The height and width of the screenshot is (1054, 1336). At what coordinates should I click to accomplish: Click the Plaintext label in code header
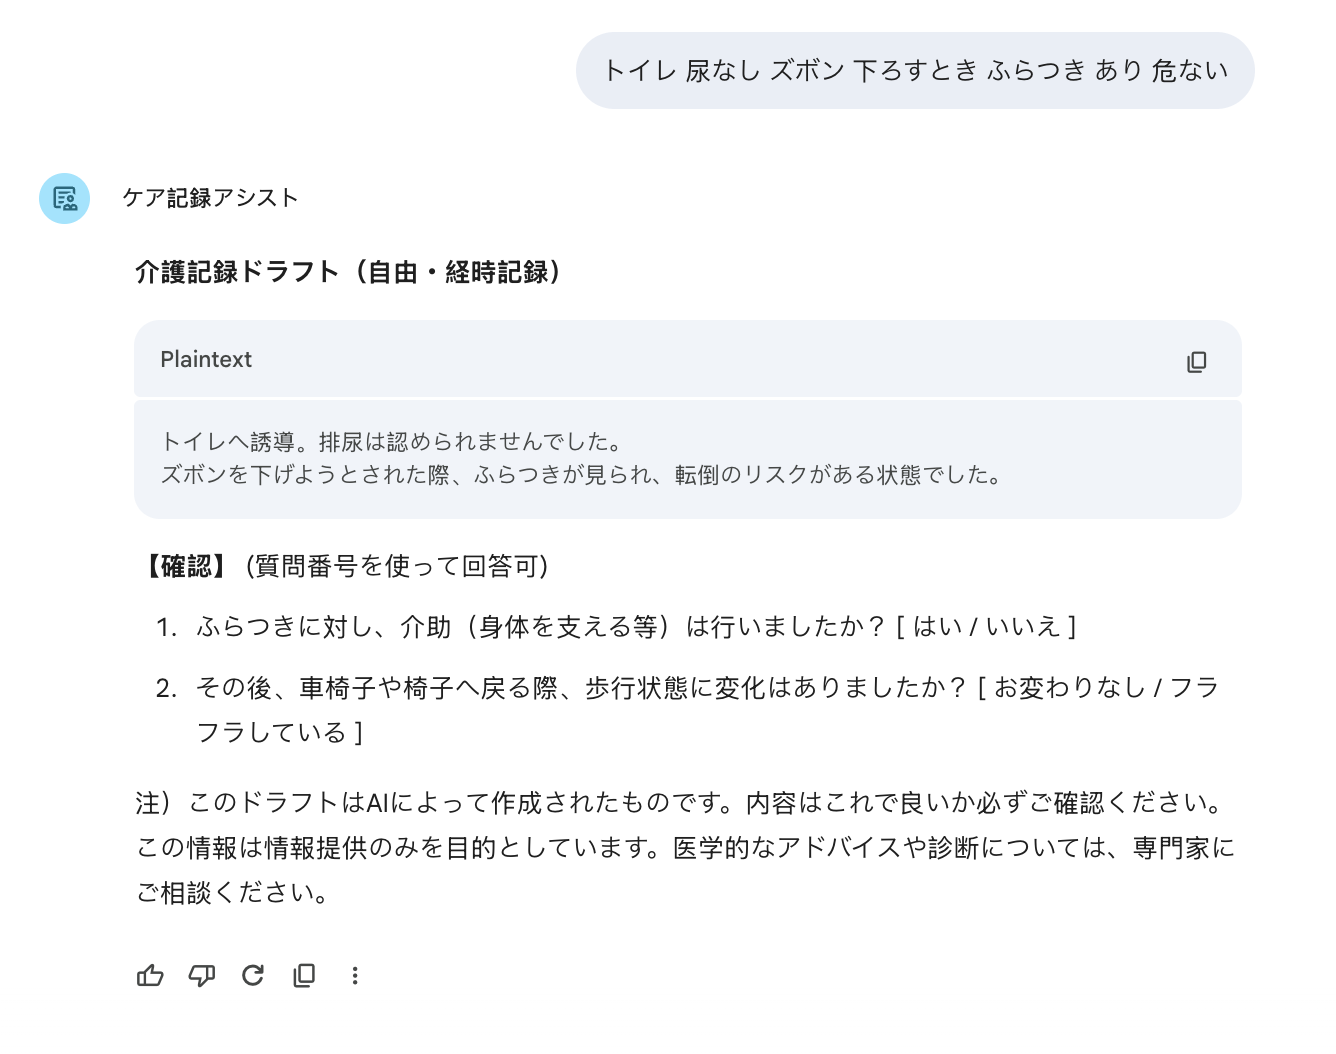[x=206, y=360]
